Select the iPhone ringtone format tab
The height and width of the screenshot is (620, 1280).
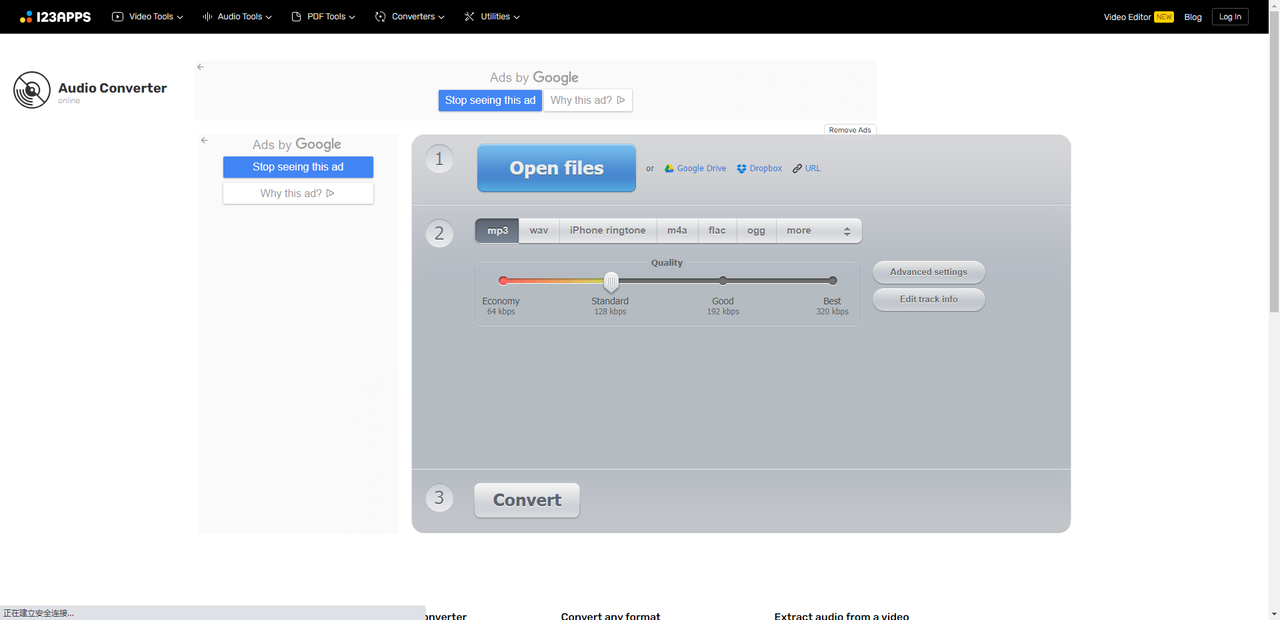(x=608, y=231)
